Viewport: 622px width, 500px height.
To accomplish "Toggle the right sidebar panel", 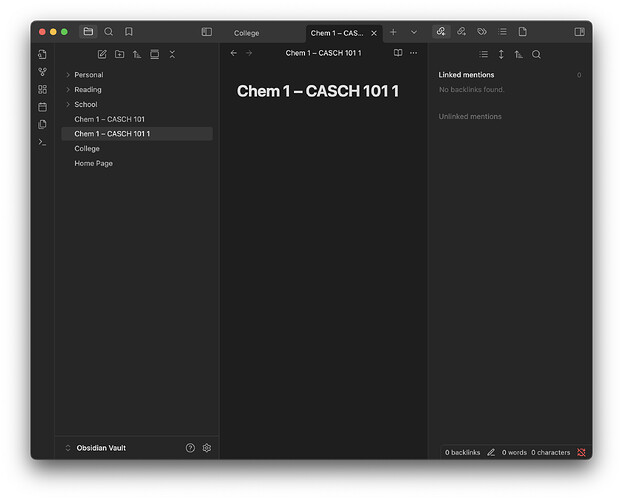I will pyautogui.click(x=579, y=32).
